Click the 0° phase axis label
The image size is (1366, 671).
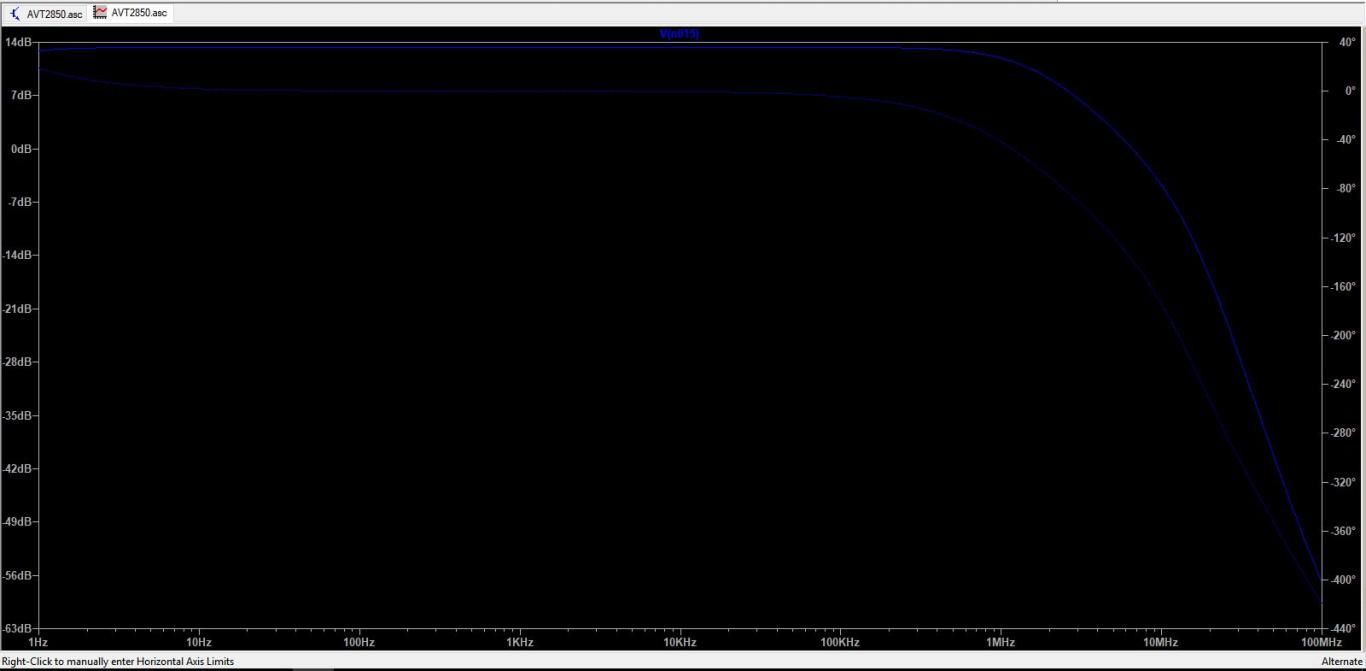tap(1349, 91)
